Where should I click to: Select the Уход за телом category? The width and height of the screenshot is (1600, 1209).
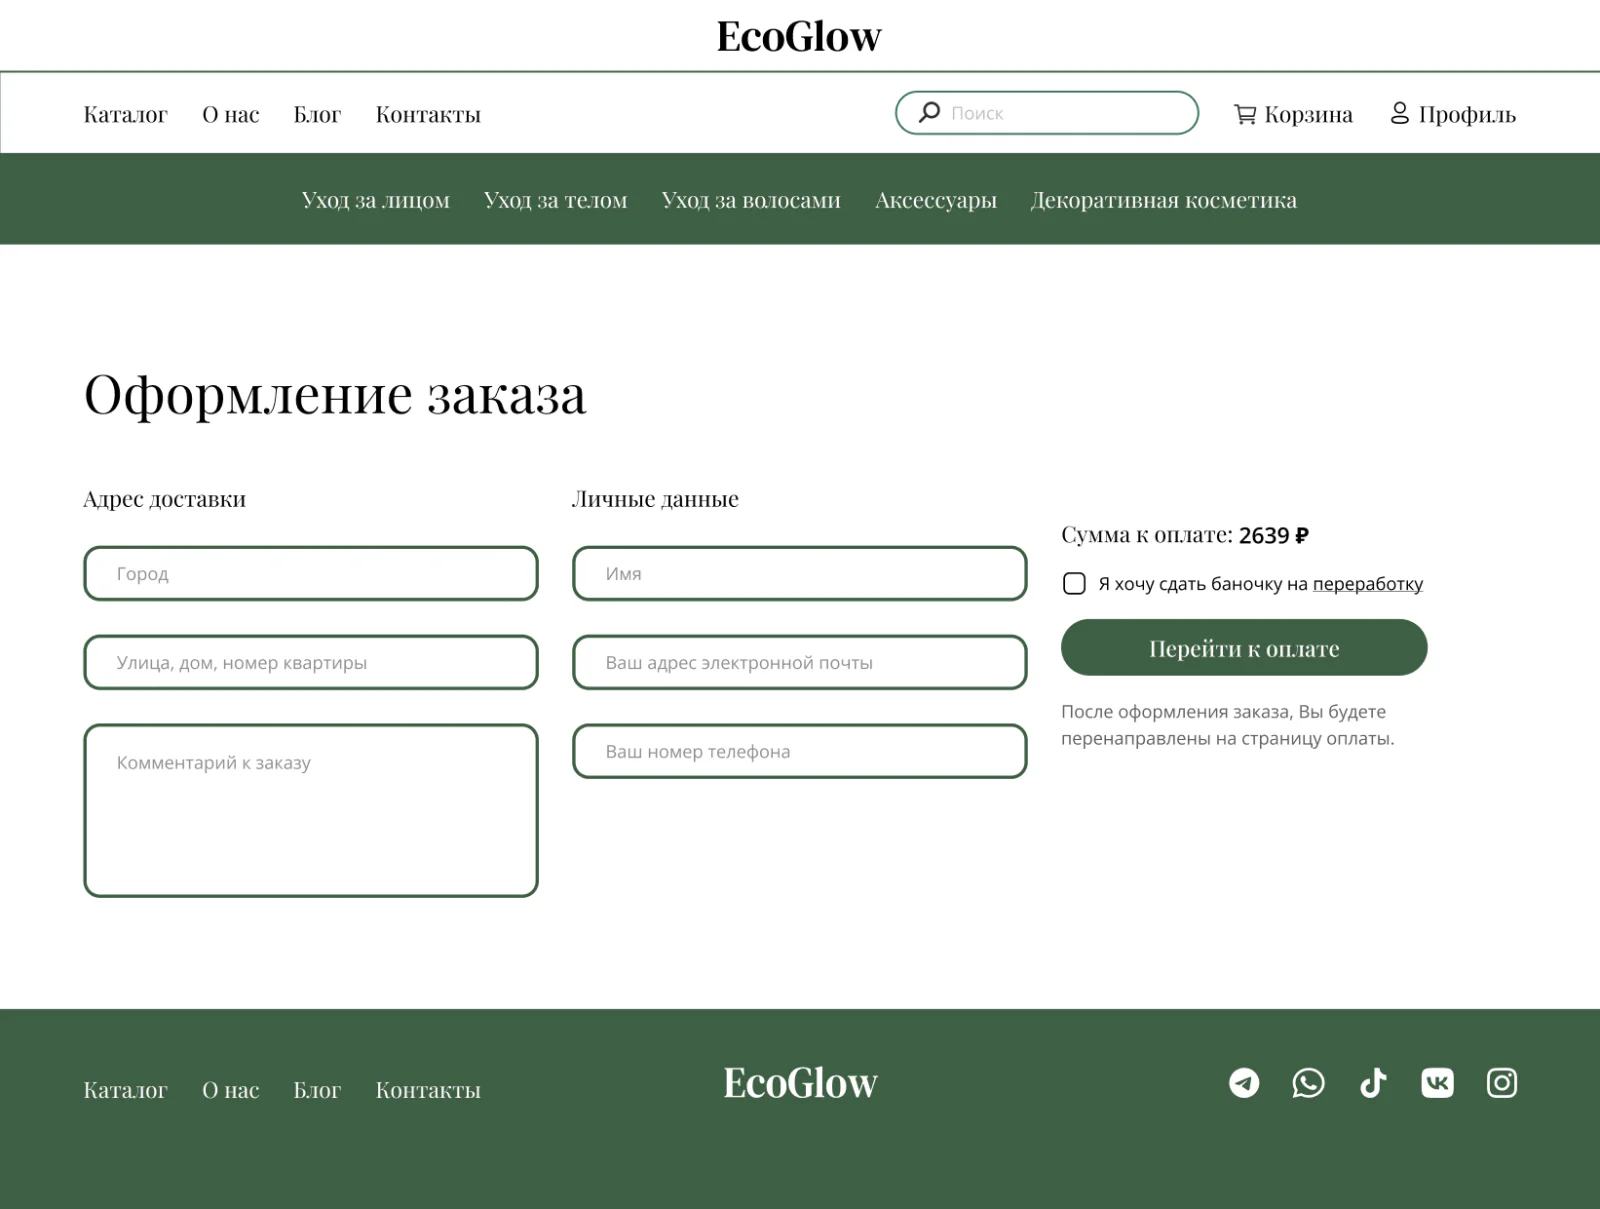tap(556, 200)
